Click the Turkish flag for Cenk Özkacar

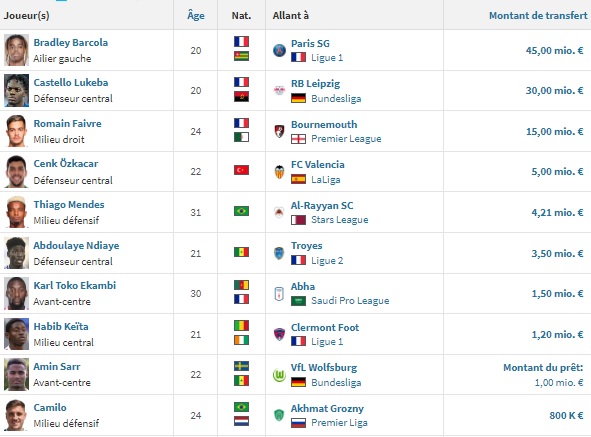point(241,170)
